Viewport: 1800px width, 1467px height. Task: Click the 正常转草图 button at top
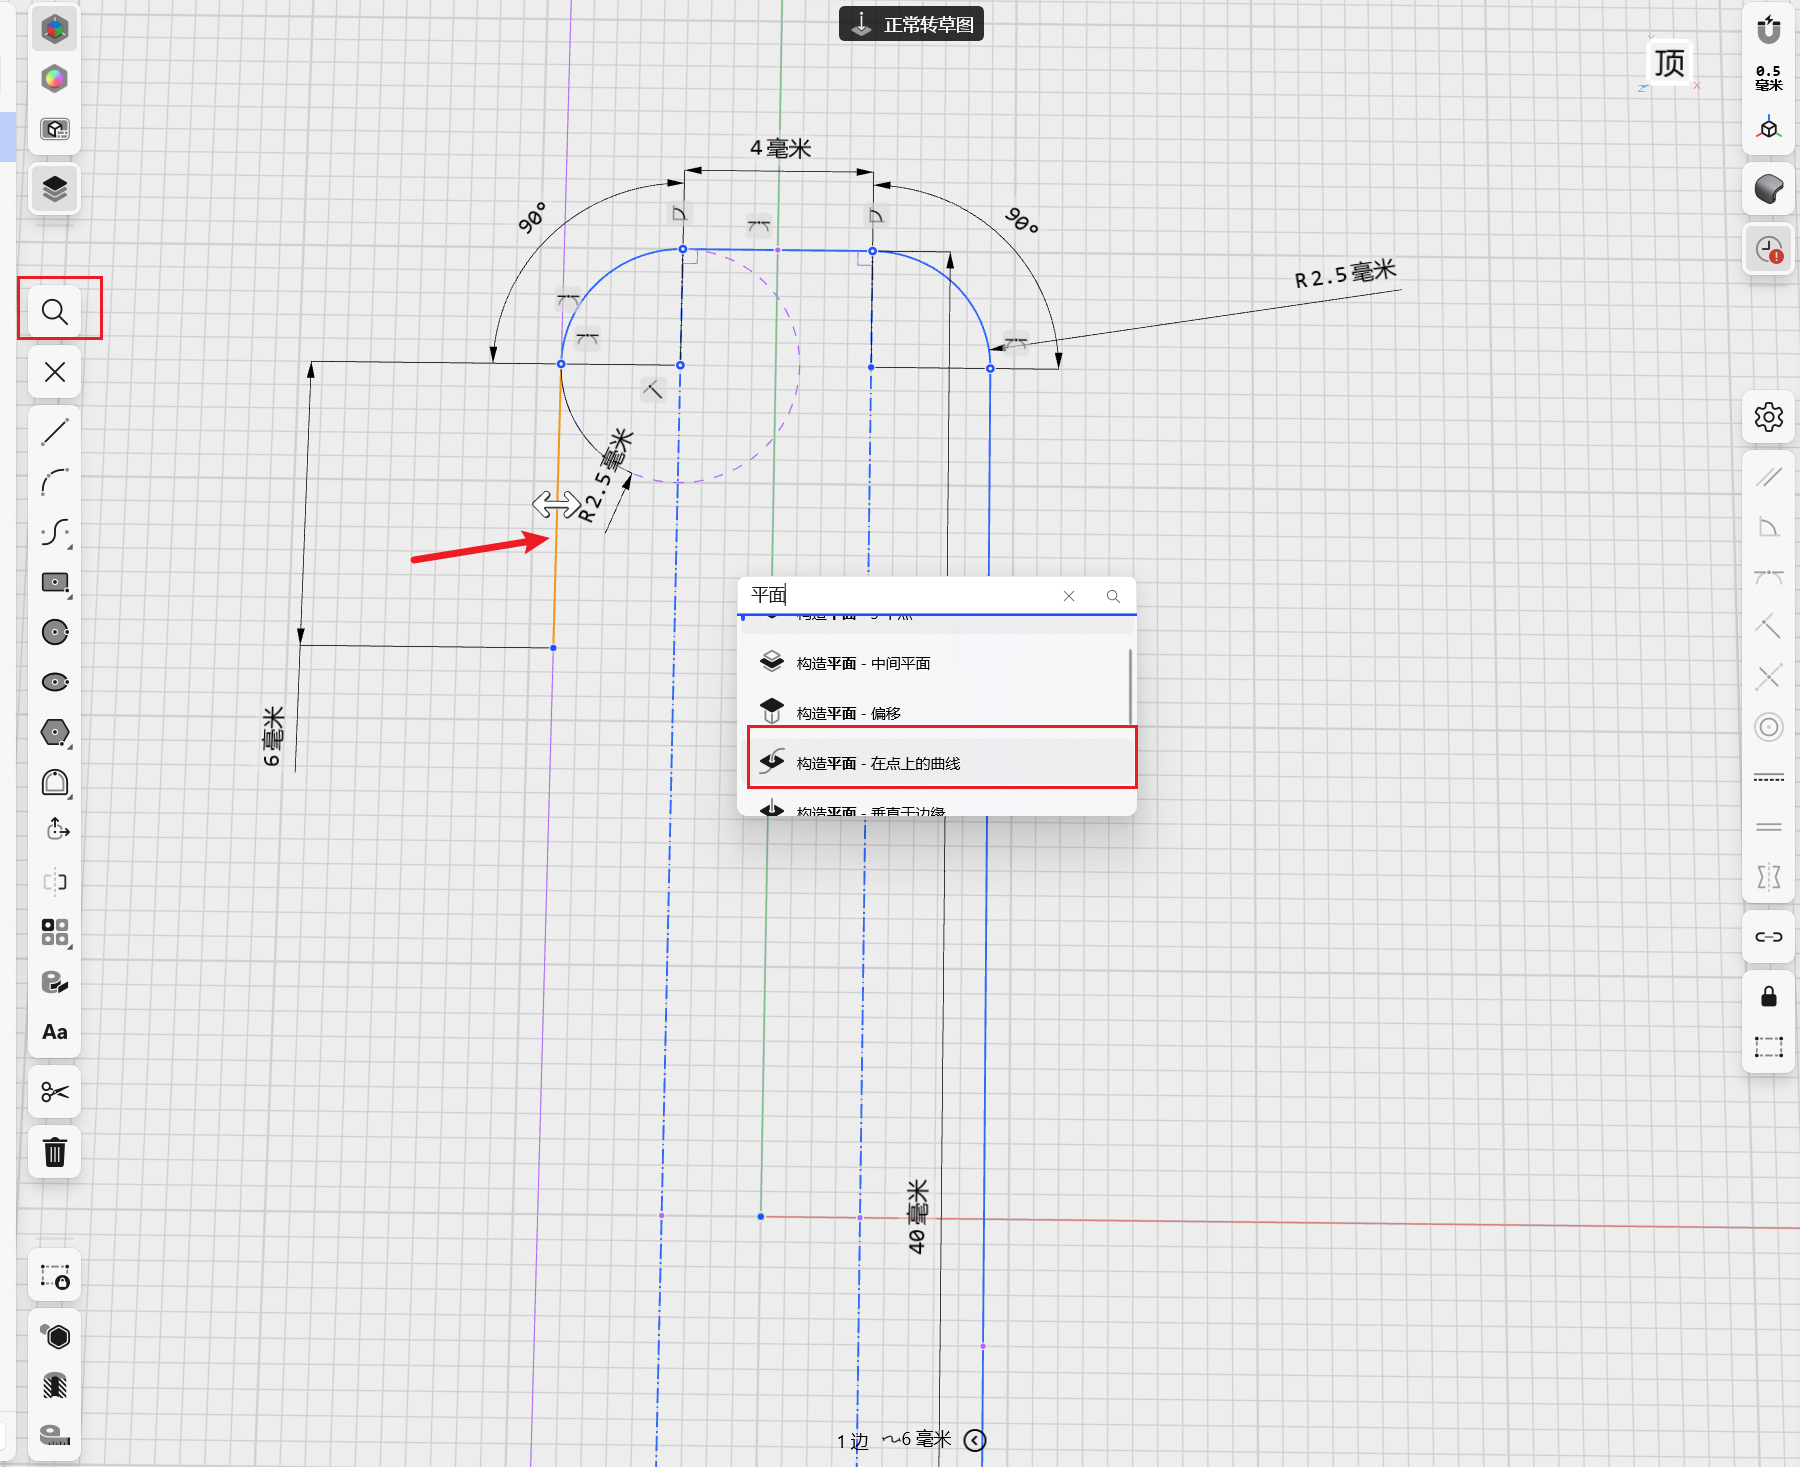click(911, 24)
